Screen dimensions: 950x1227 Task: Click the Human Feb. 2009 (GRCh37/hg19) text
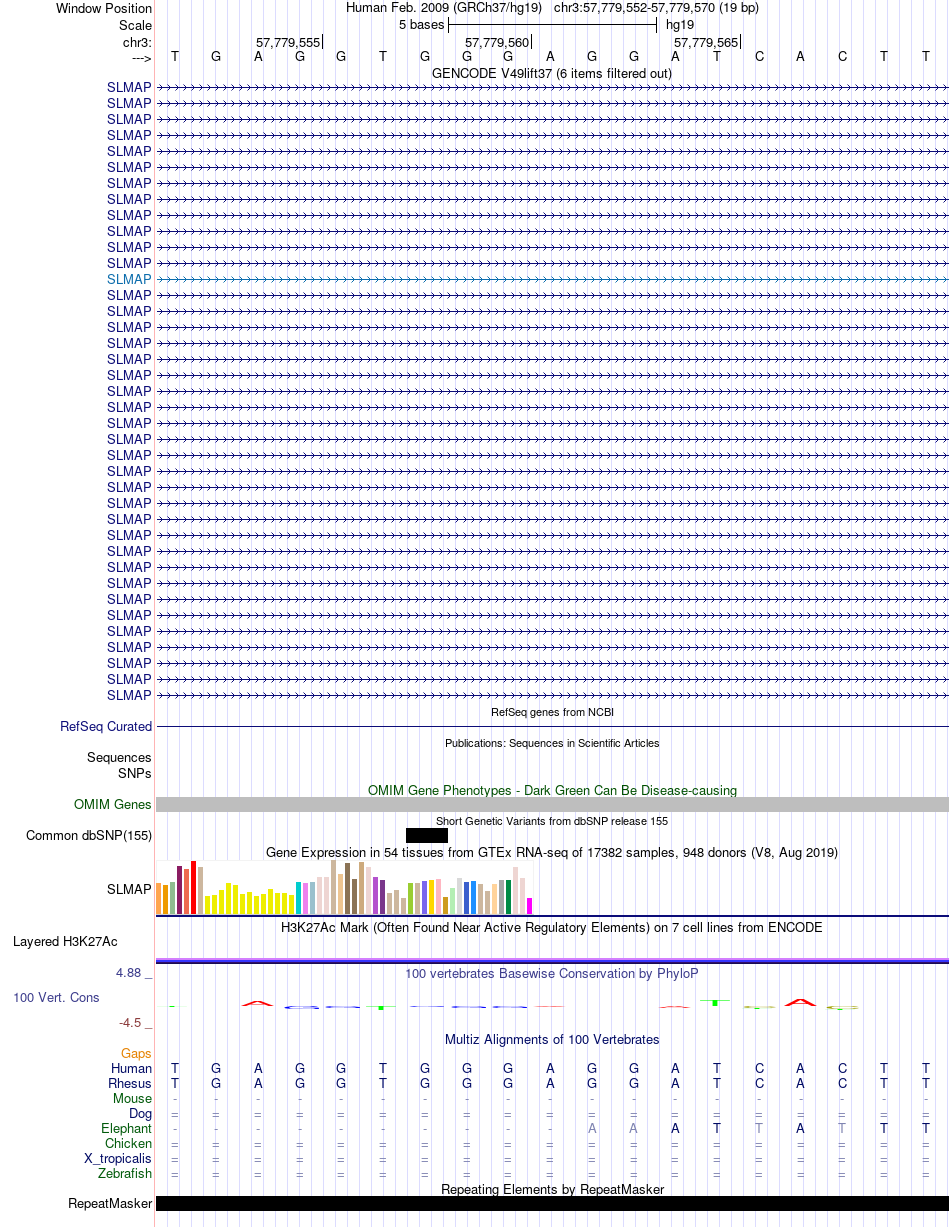[x=444, y=8]
